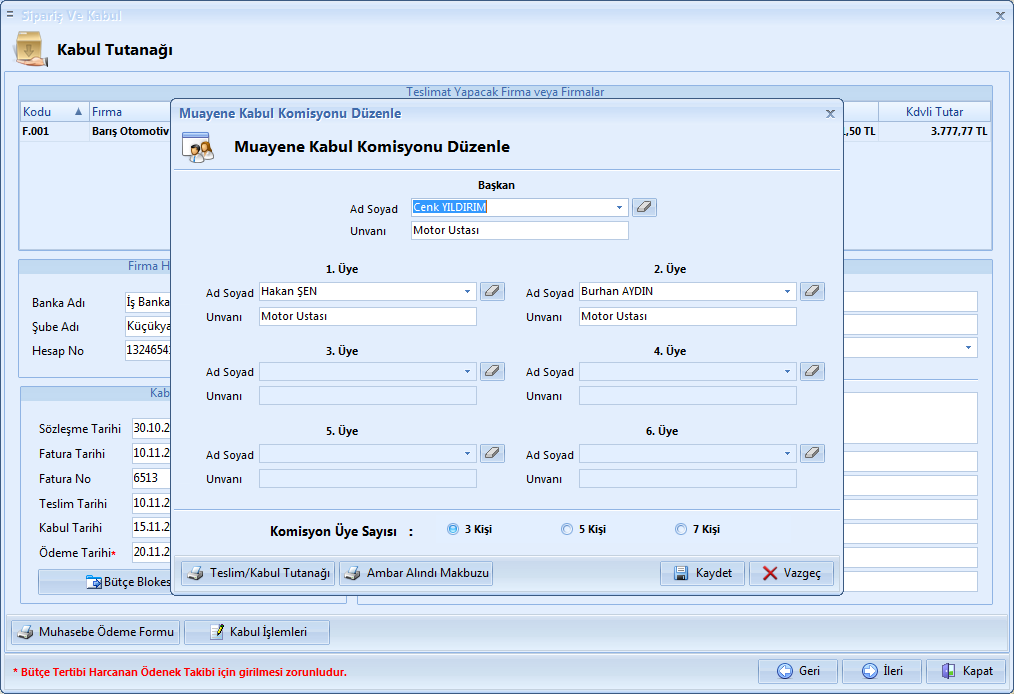
Task: Print the Teslim/Kabul Tutanağı
Action: 258,573
